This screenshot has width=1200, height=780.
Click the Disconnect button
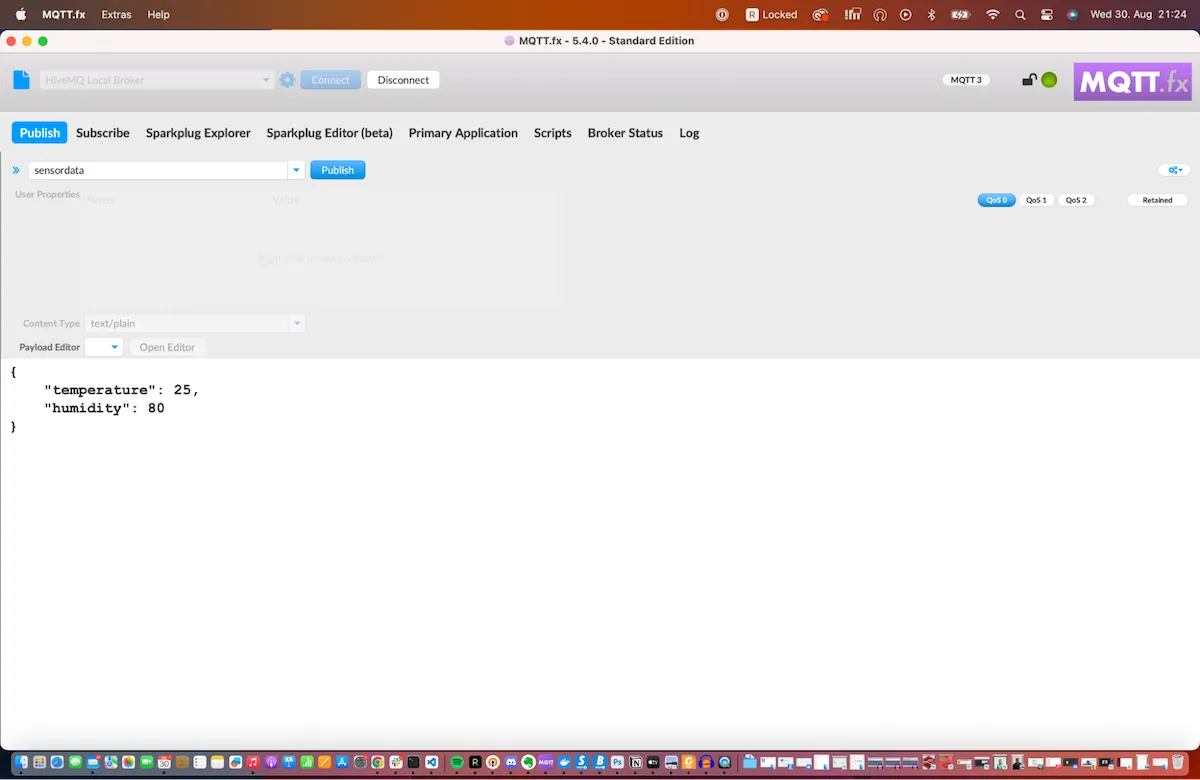403,80
